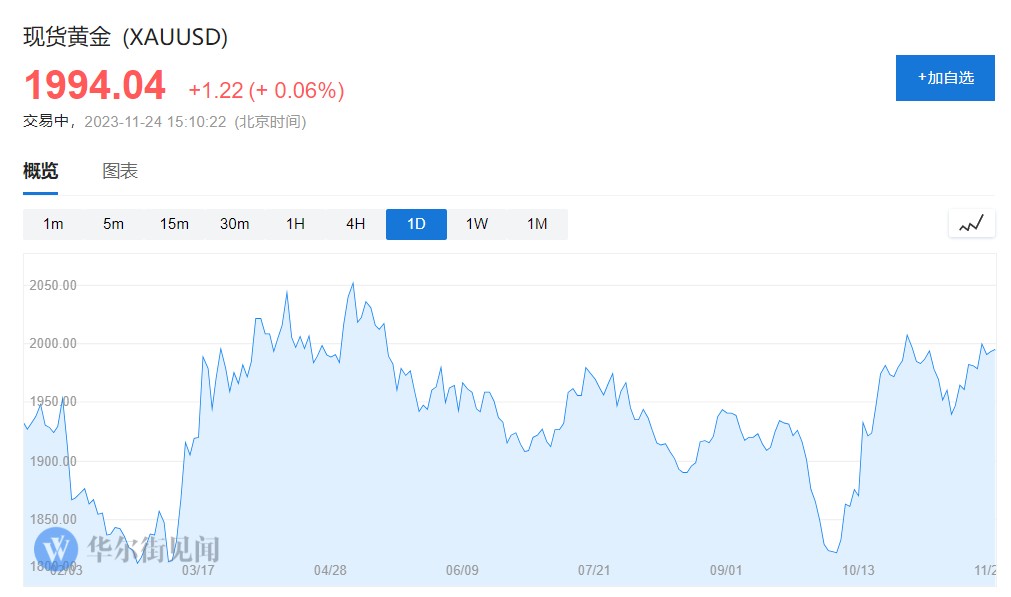
Task: Click the 2050.00 price axis label
Action: pos(53,285)
